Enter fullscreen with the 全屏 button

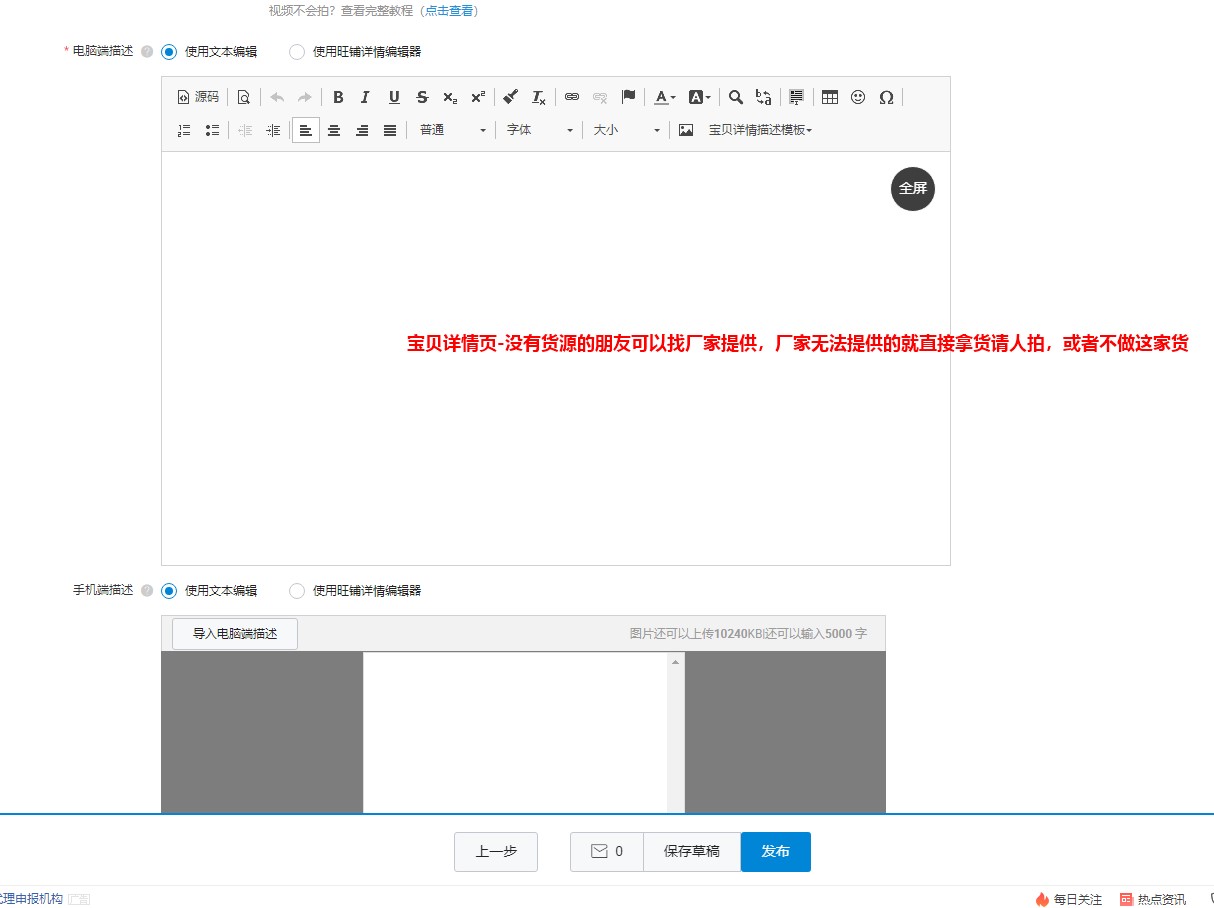point(912,188)
